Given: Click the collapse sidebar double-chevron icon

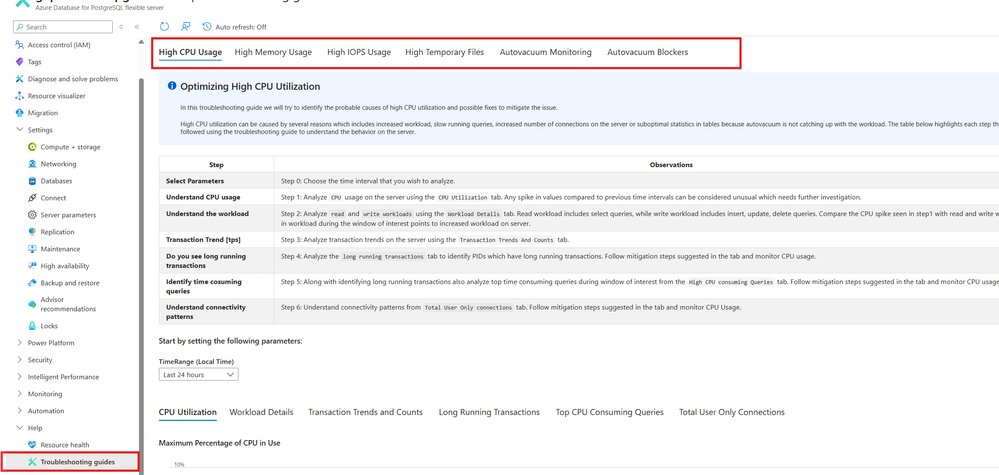Looking at the screenshot, I should pos(137,27).
